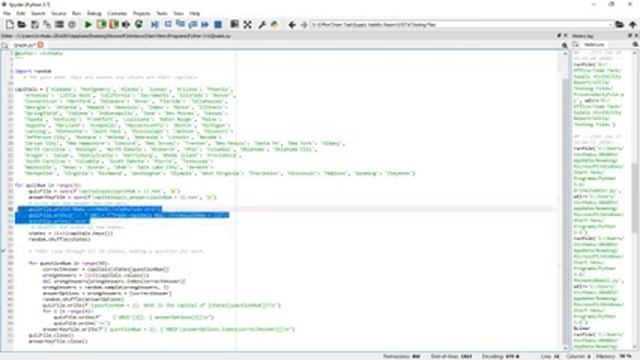Open a file using the folder icon

click(x=22, y=24)
